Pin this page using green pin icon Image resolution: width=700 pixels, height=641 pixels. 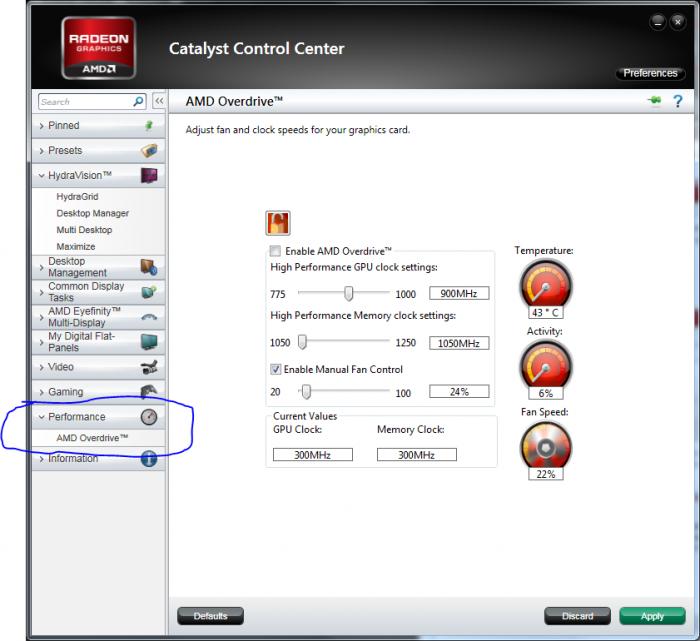[654, 100]
